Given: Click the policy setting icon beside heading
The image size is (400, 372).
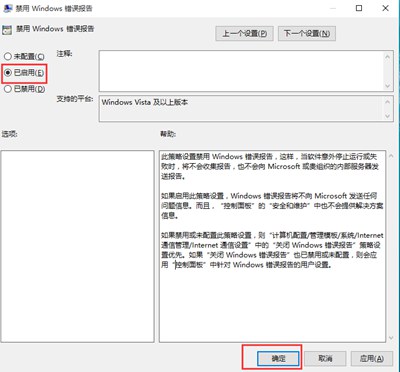Looking at the screenshot, I should coord(7,30).
